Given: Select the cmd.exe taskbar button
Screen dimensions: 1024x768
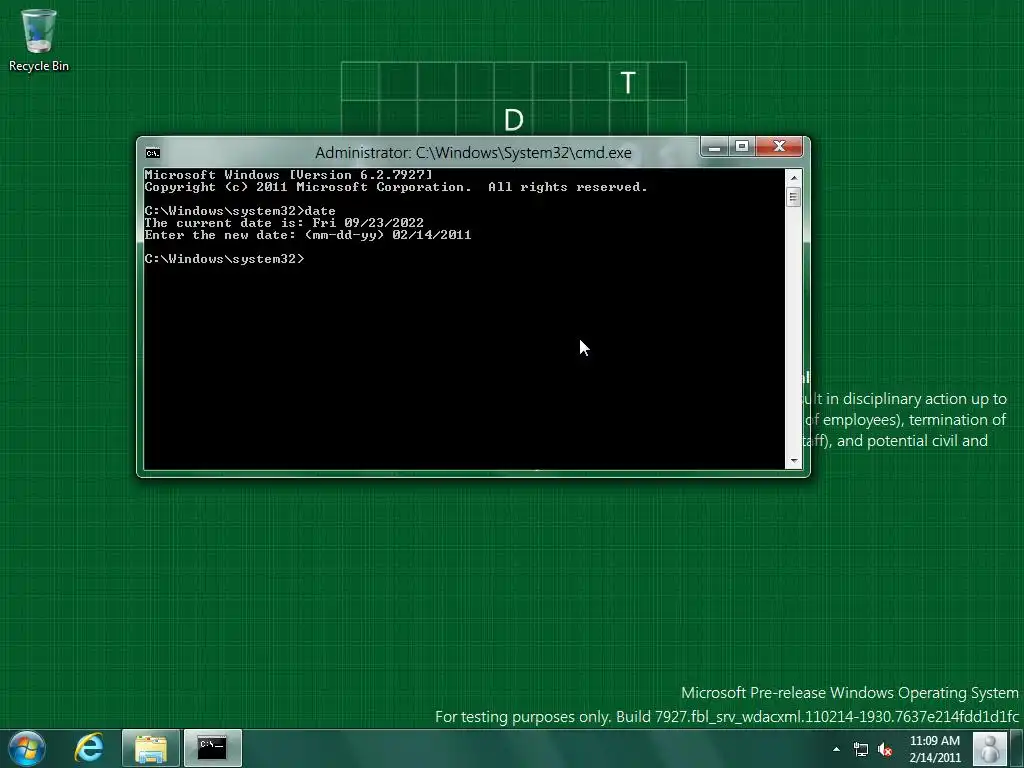Looking at the screenshot, I should point(213,748).
